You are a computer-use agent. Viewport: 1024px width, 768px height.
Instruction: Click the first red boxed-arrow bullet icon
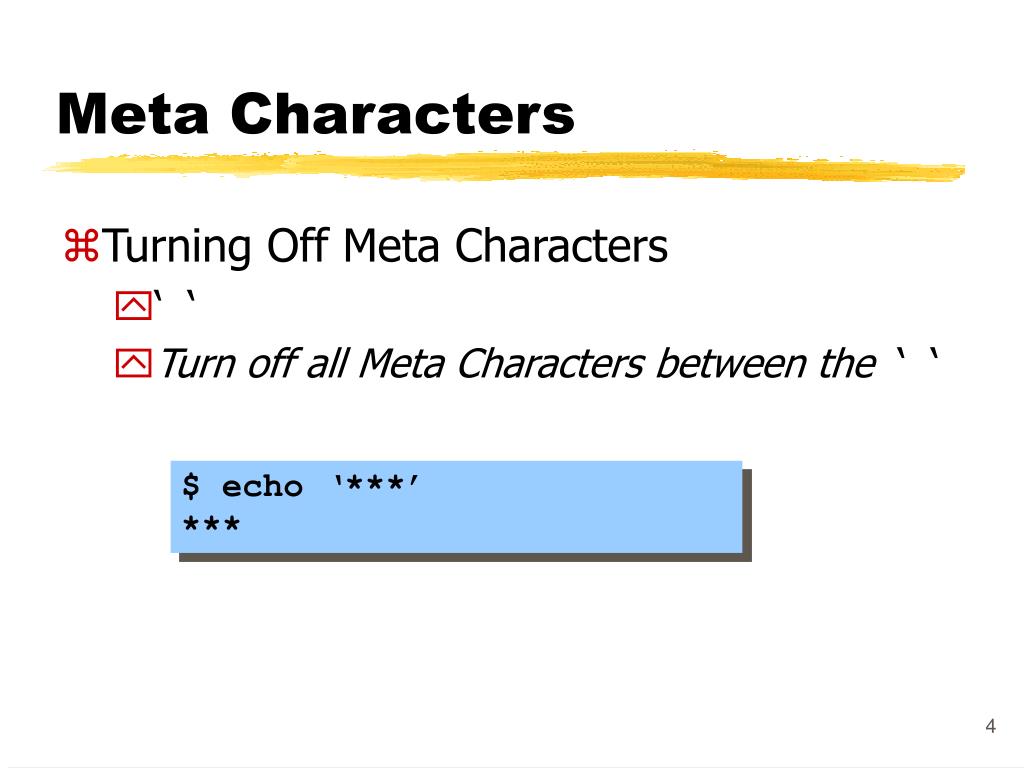click(134, 305)
